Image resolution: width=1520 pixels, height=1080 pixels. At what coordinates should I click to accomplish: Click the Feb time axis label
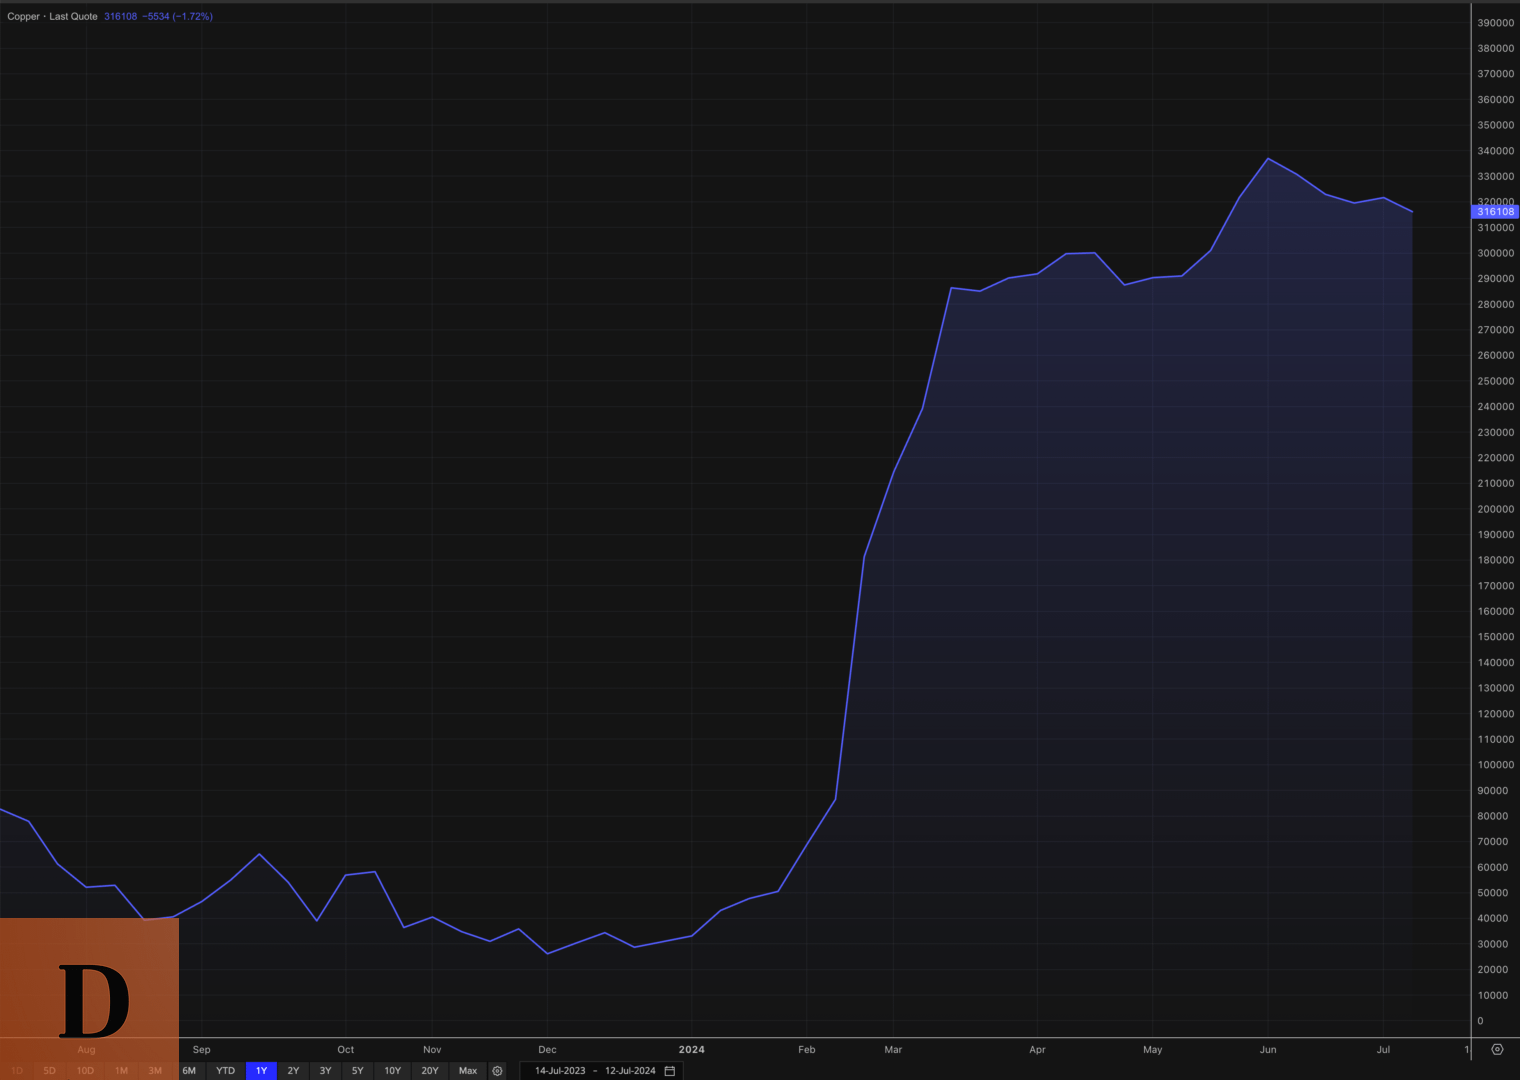(x=807, y=1050)
